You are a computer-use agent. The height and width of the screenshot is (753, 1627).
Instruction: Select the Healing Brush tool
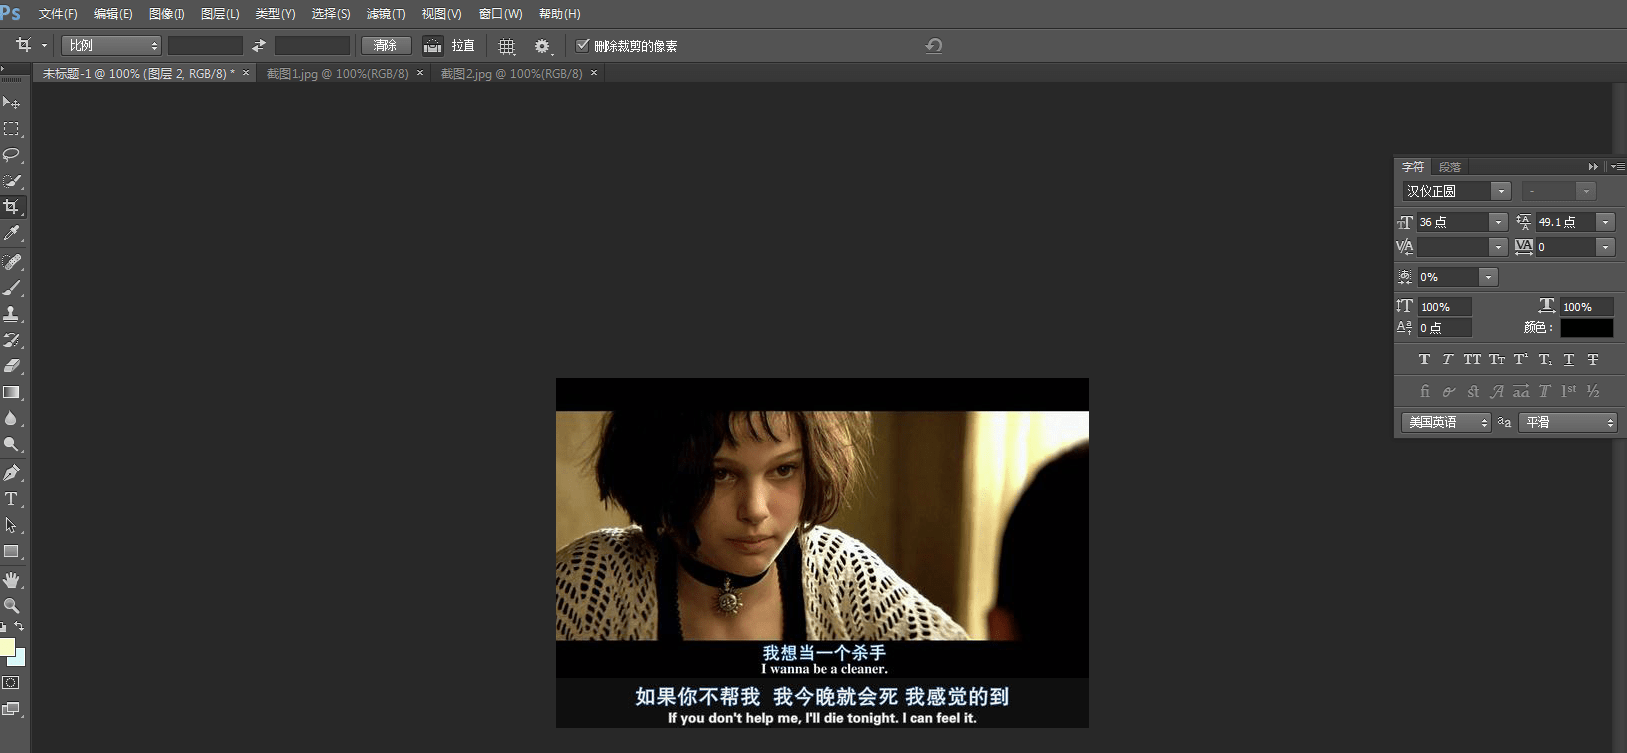point(12,262)
